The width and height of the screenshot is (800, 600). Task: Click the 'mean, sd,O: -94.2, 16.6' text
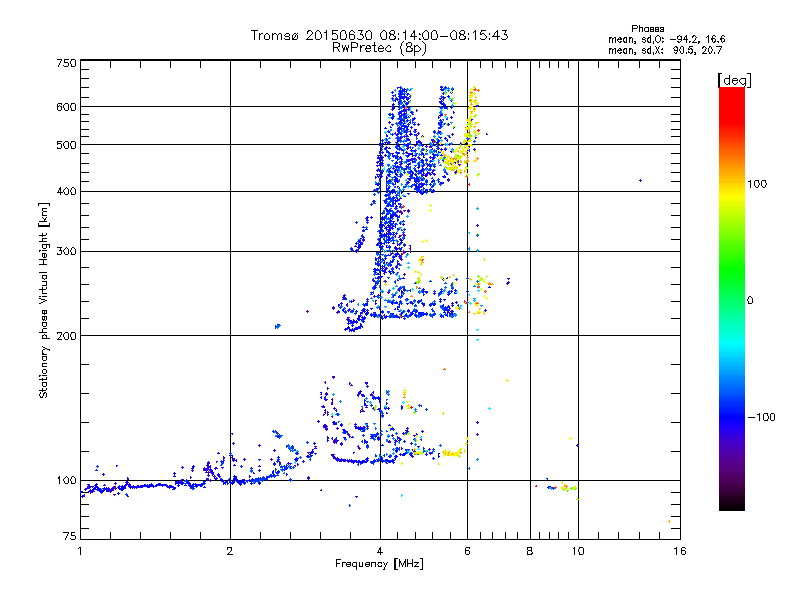click(666, 39)
